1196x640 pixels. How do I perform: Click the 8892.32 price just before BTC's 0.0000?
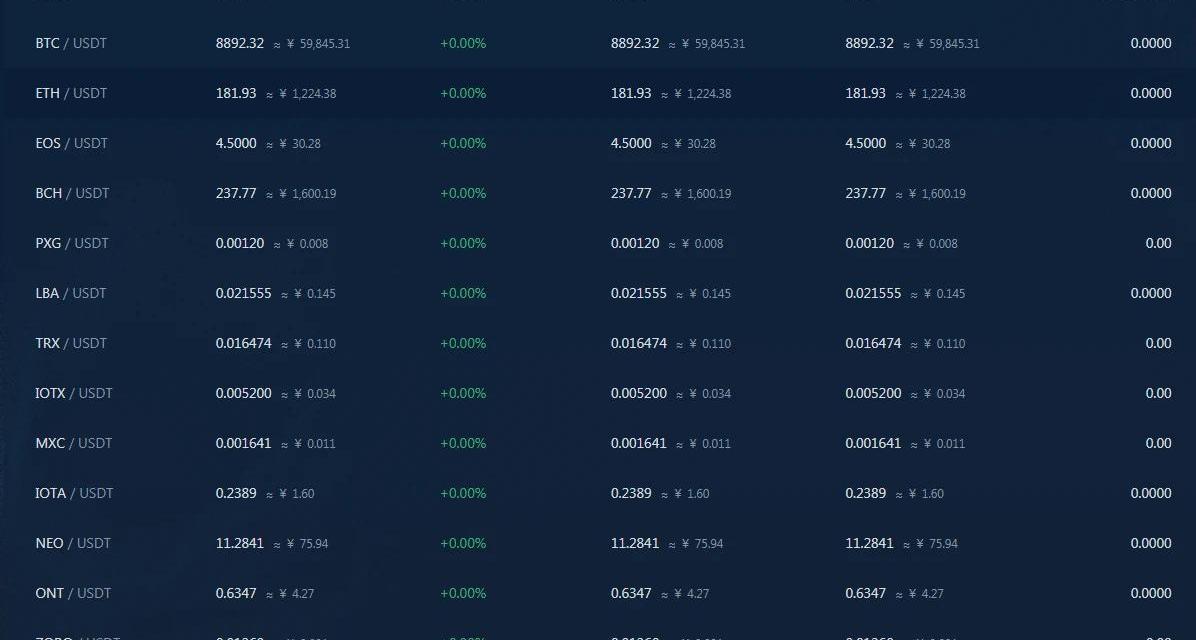(870, 43)
